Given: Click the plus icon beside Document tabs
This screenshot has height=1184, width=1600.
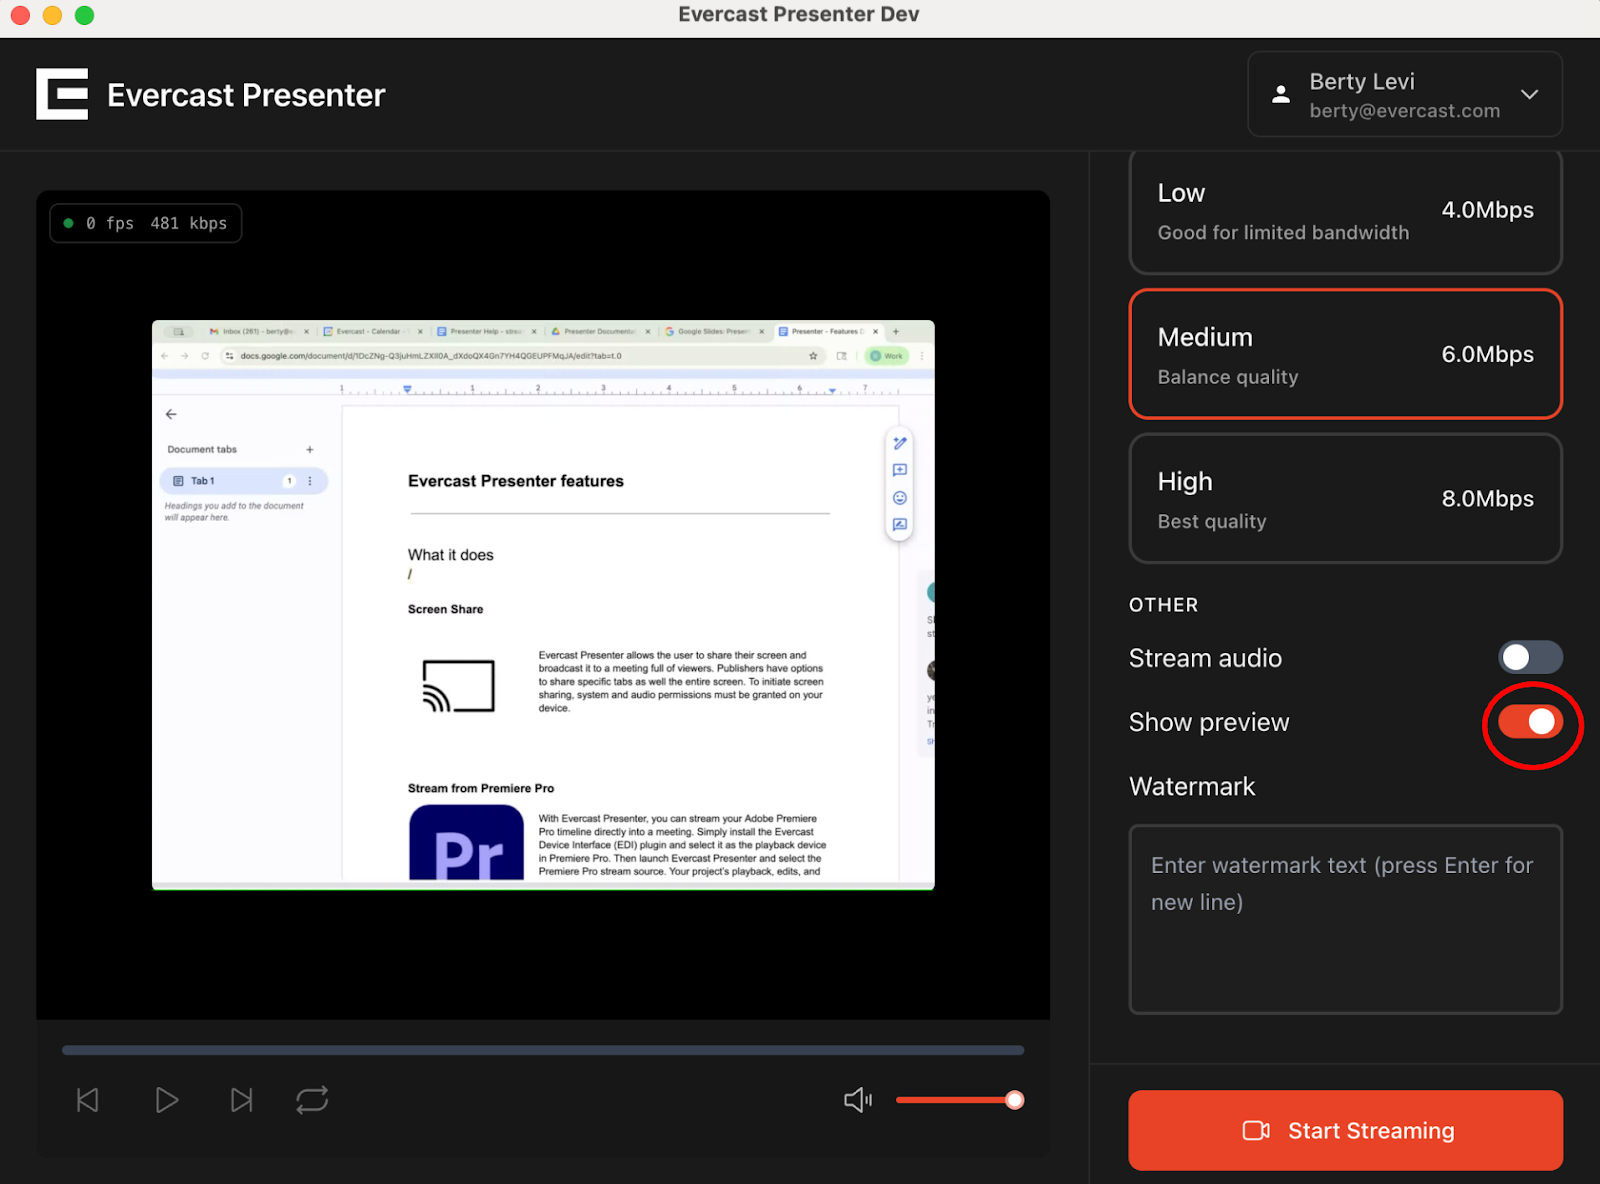Looking at the screenshot, I should (310, 450).
